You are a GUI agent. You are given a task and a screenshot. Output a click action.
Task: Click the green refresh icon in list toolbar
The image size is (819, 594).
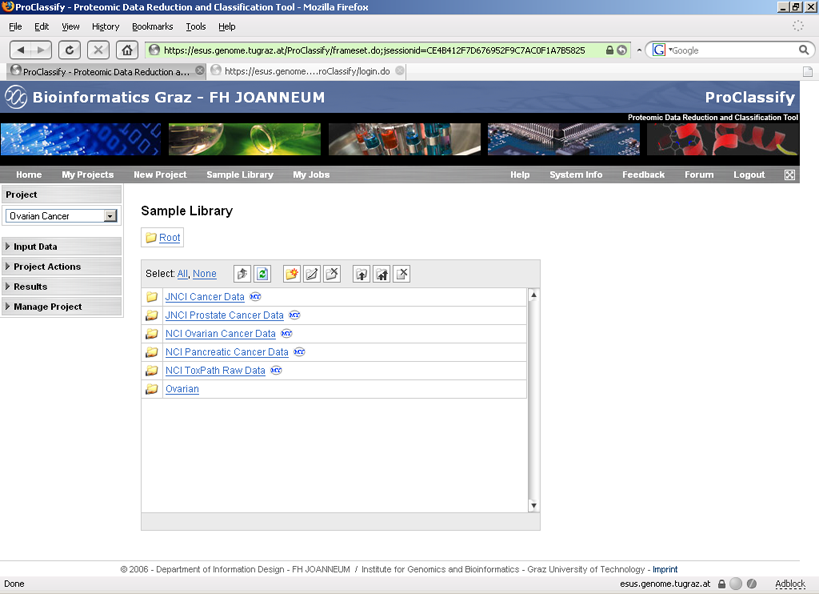coord(262,274)
